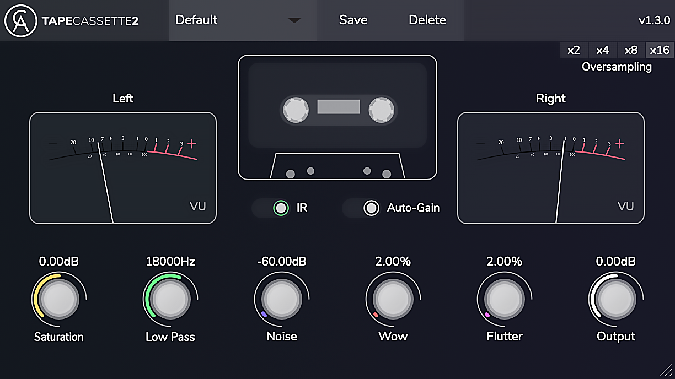
Task: Delete the current preset
Action: point(427,20)
